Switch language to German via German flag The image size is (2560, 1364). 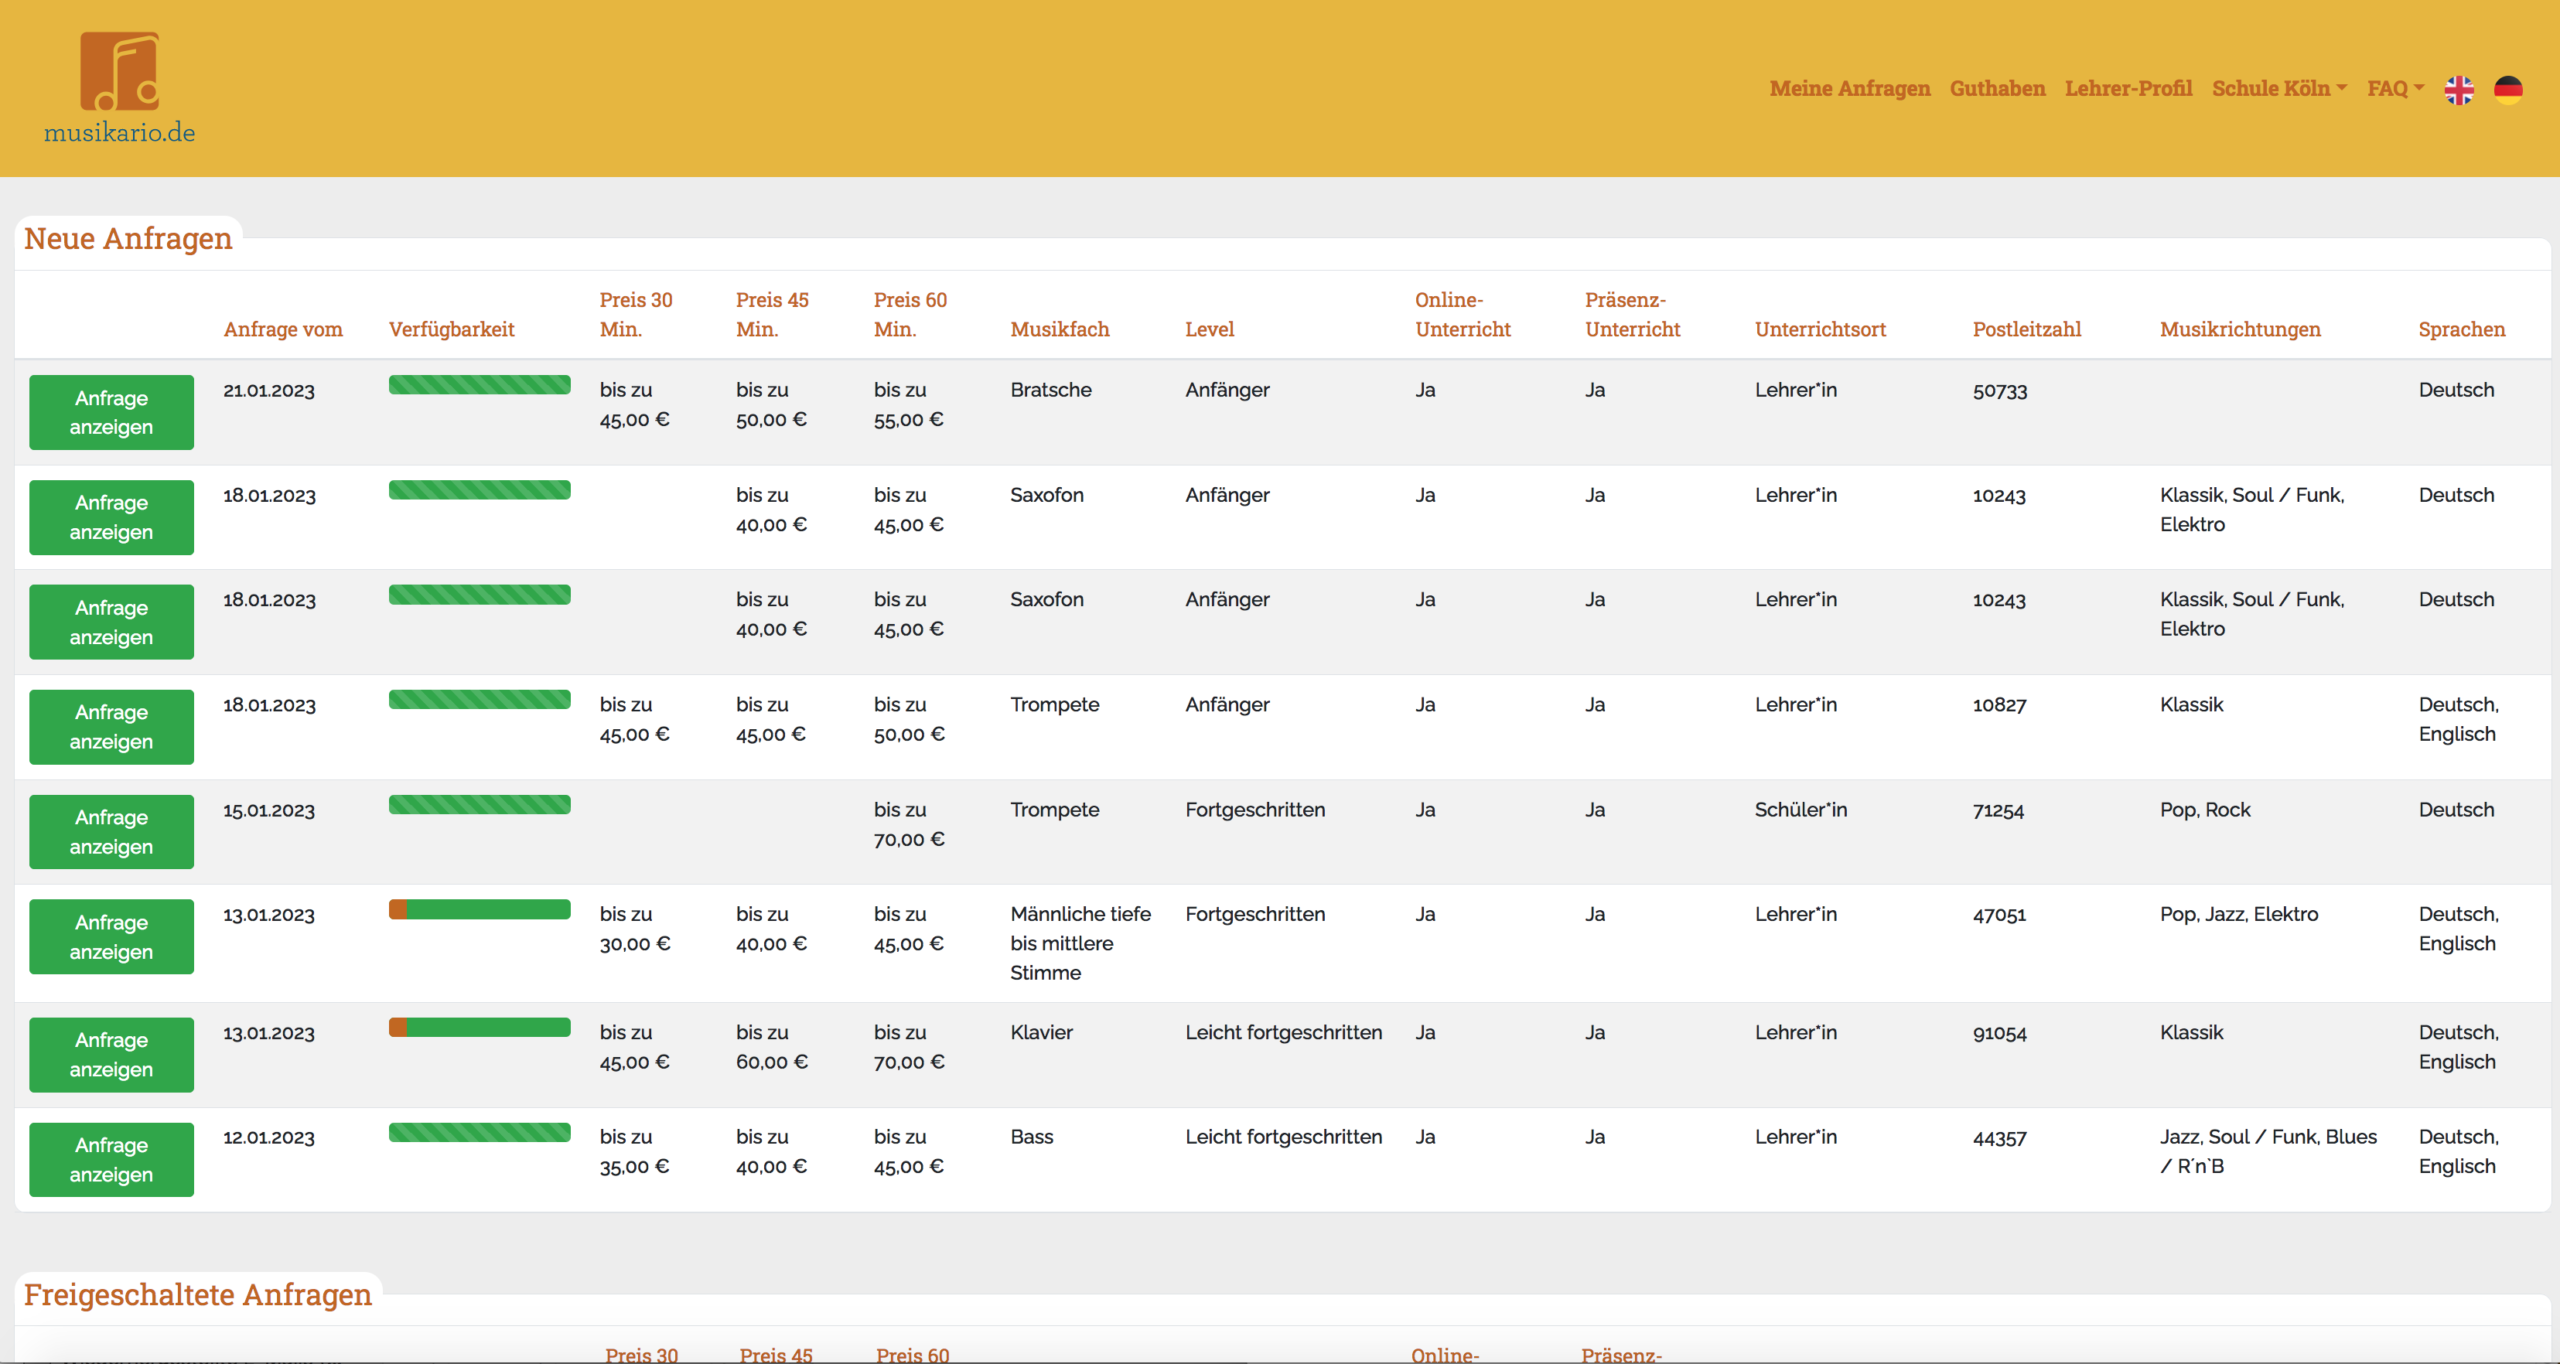click(x=2508, y=90)
